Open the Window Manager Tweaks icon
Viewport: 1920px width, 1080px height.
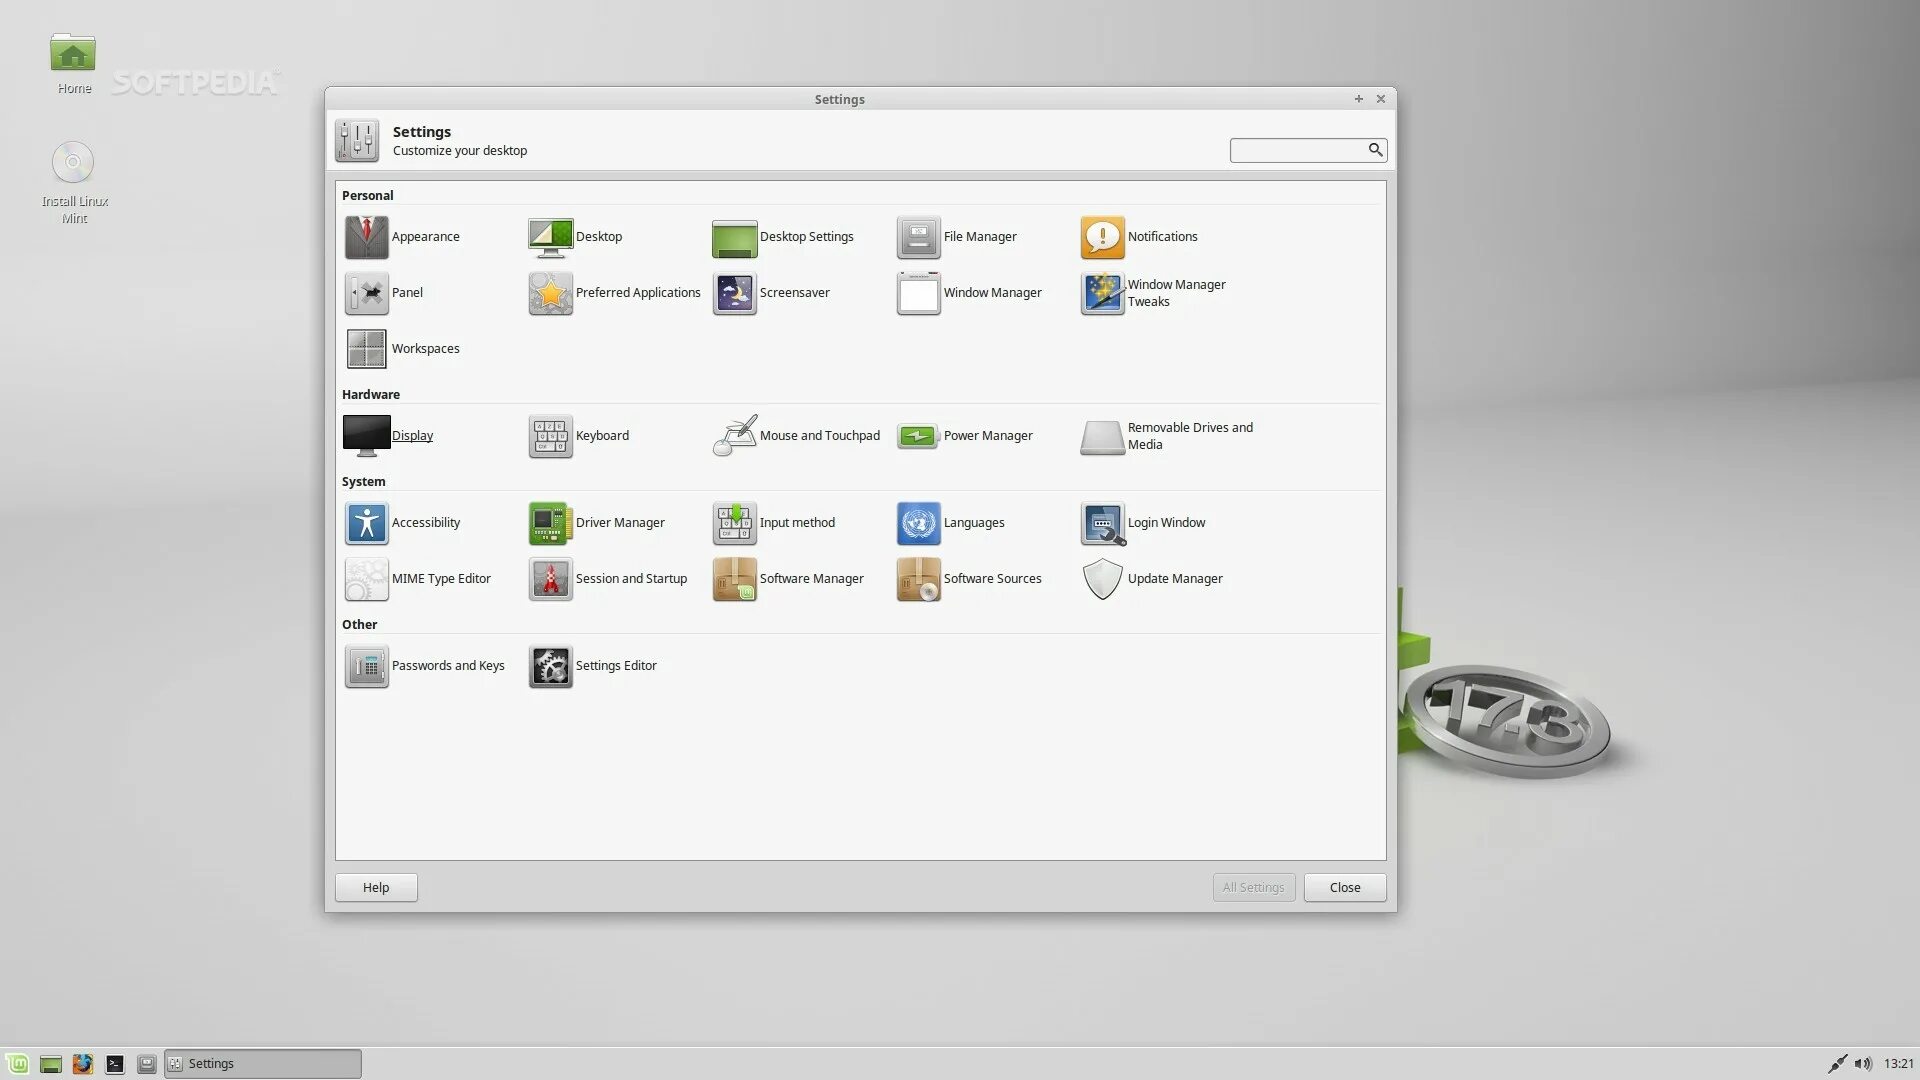click(1102, 293)
